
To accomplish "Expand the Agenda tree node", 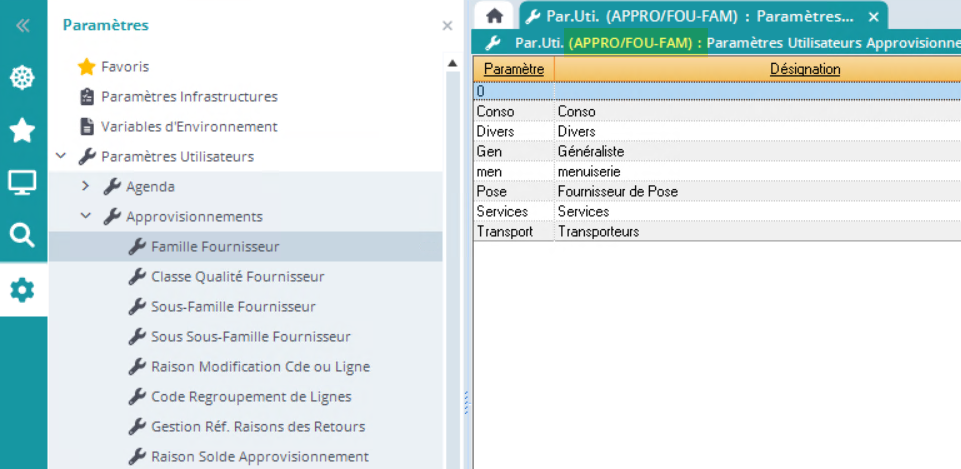I will click(x=86, y=187).
